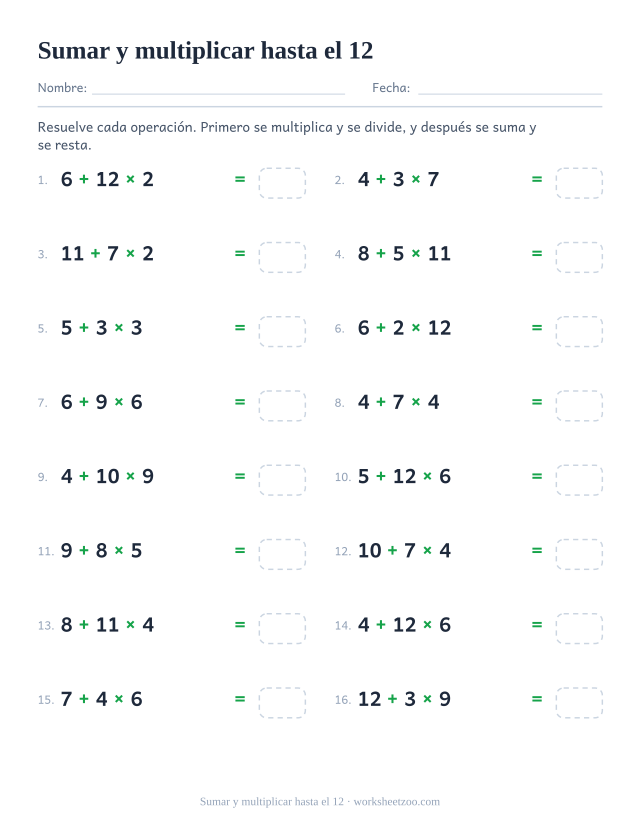Select answer box for 6 + 9 × 6
The height and width of the screenshot is (829, 640).
pos(282,406)
